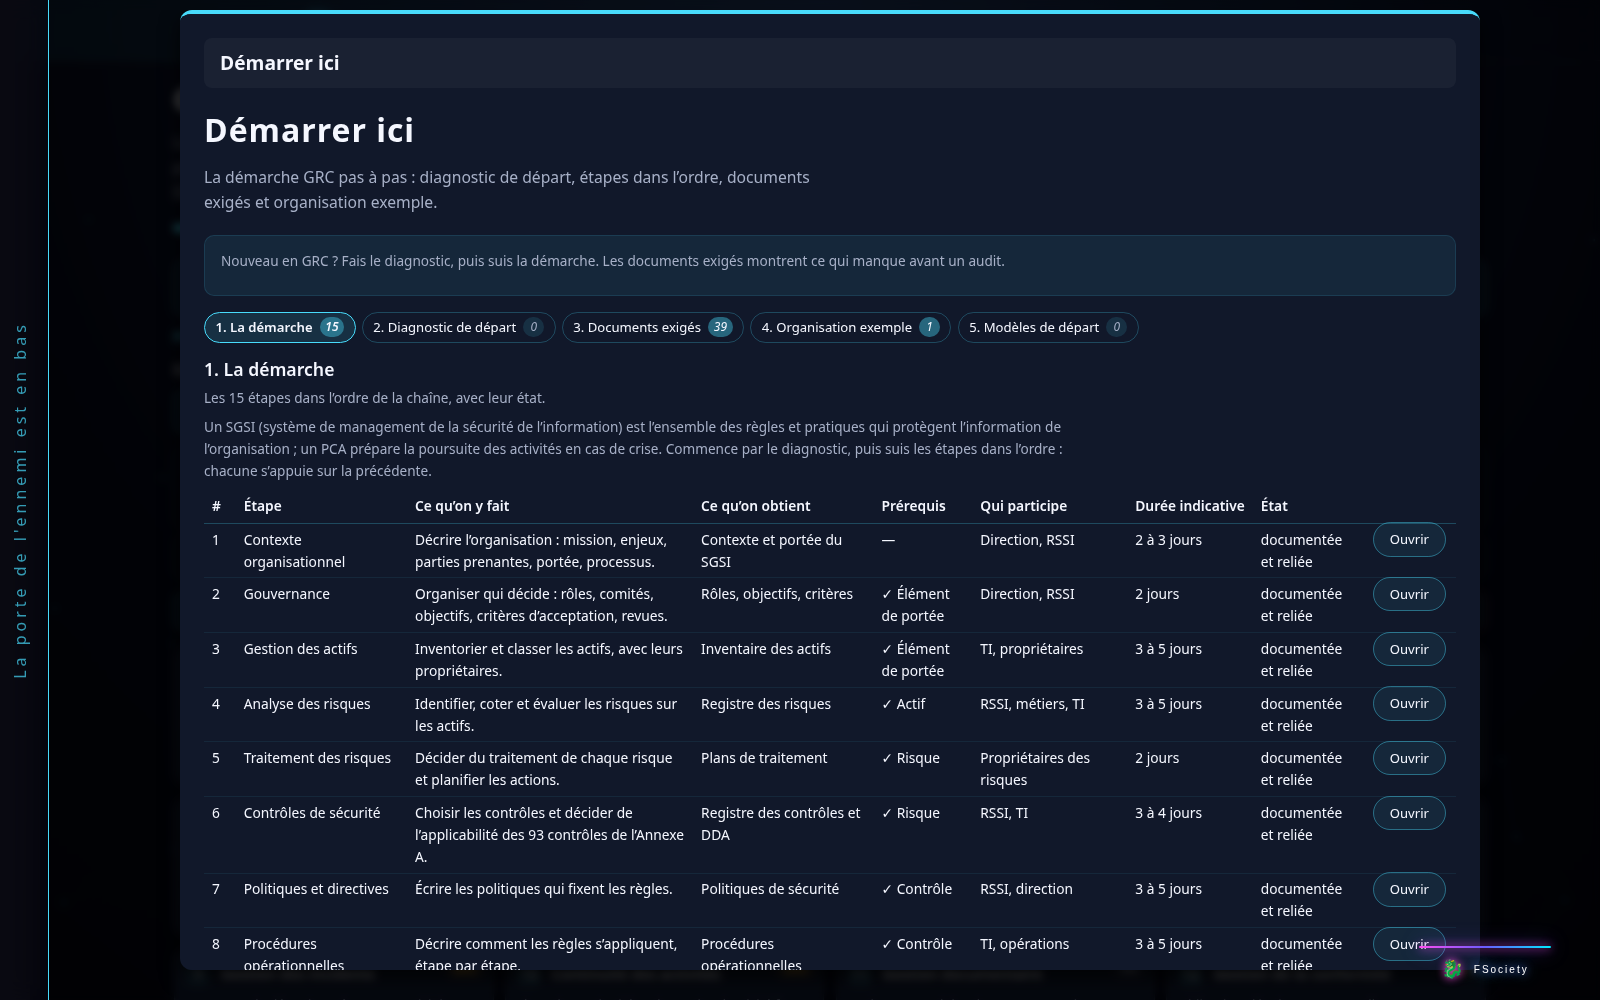Click the '3 à 4 jours' duration cell
Image resolution: width=1600 pixels, height=1000 pixels.
[1168, 813]
